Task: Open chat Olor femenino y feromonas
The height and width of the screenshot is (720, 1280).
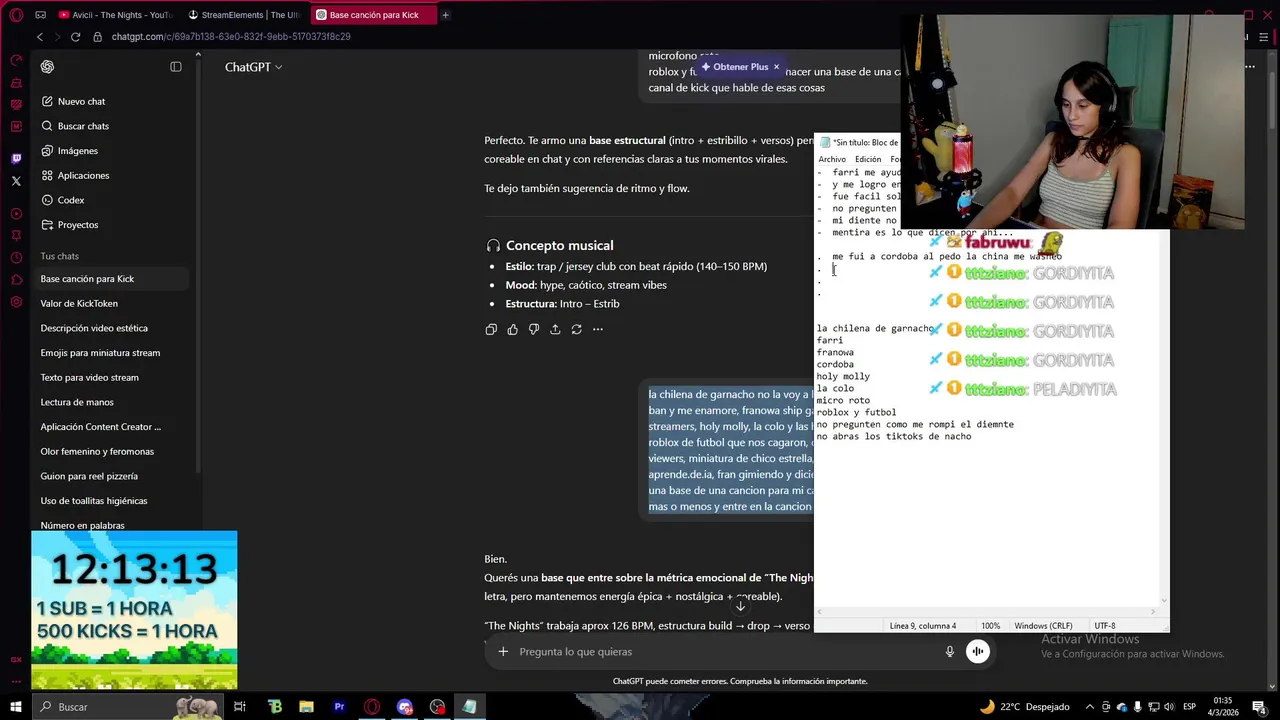Action: pyautogui.click(x=97, y=451)
